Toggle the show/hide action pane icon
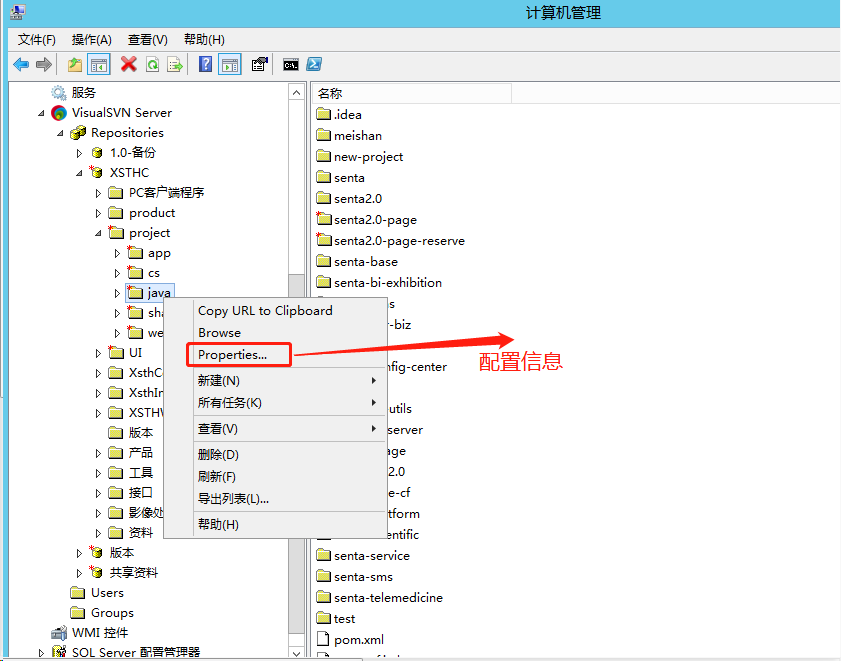 pyautogui.click(x=230, y=65)
